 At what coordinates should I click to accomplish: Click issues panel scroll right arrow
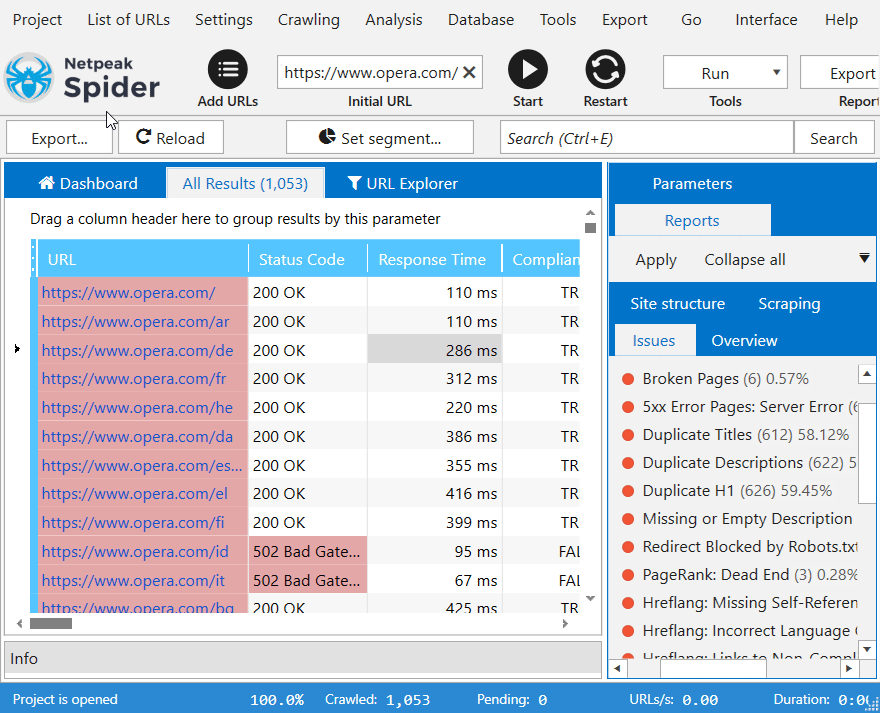pos(849,668)
